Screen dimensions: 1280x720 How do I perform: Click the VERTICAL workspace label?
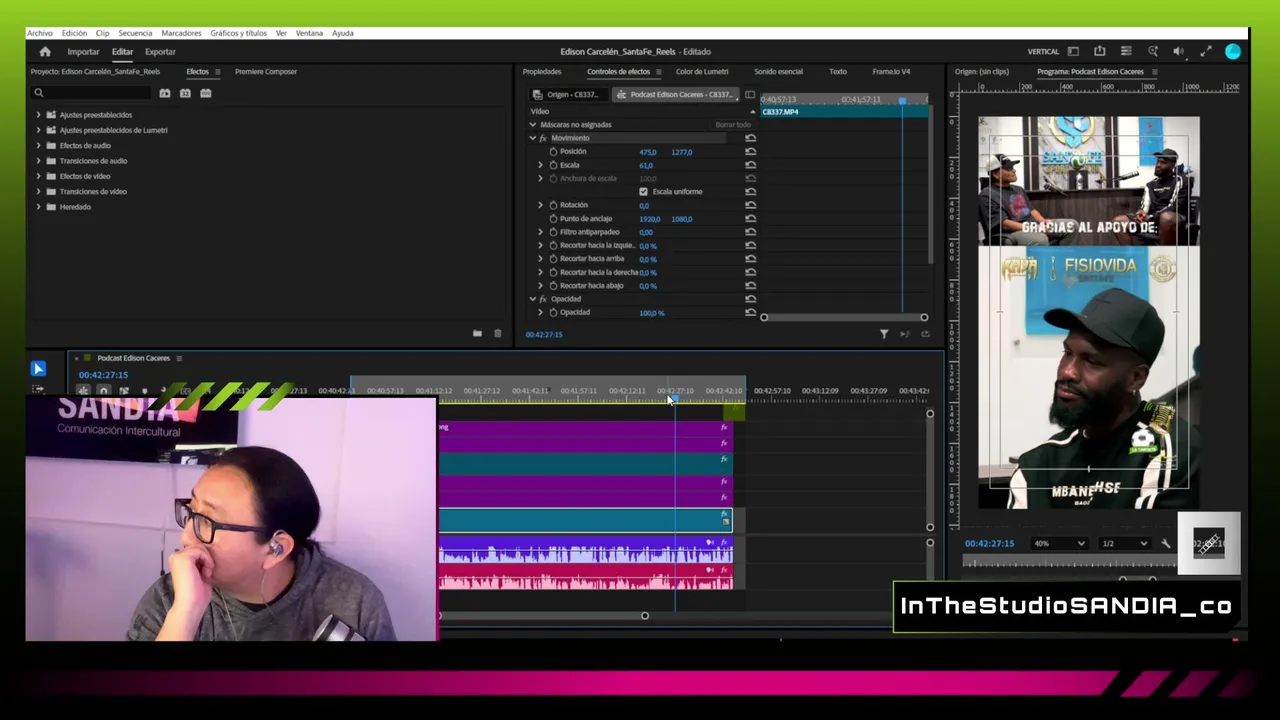1043,52
